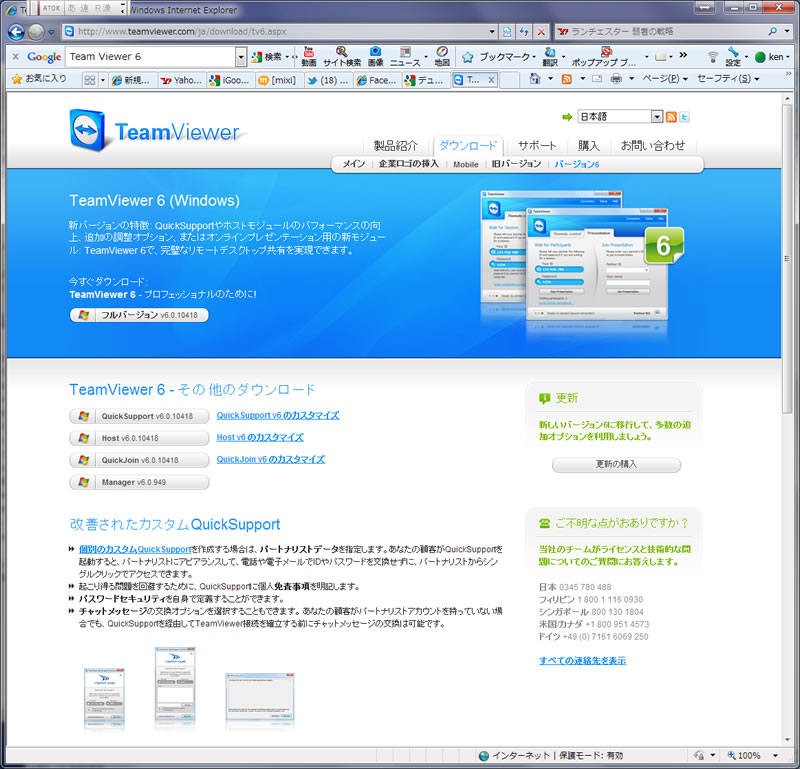Screen dimensions: 800x769
Task: Open QuickSupport v6 のカスタマイズ link
Action: 278,415
